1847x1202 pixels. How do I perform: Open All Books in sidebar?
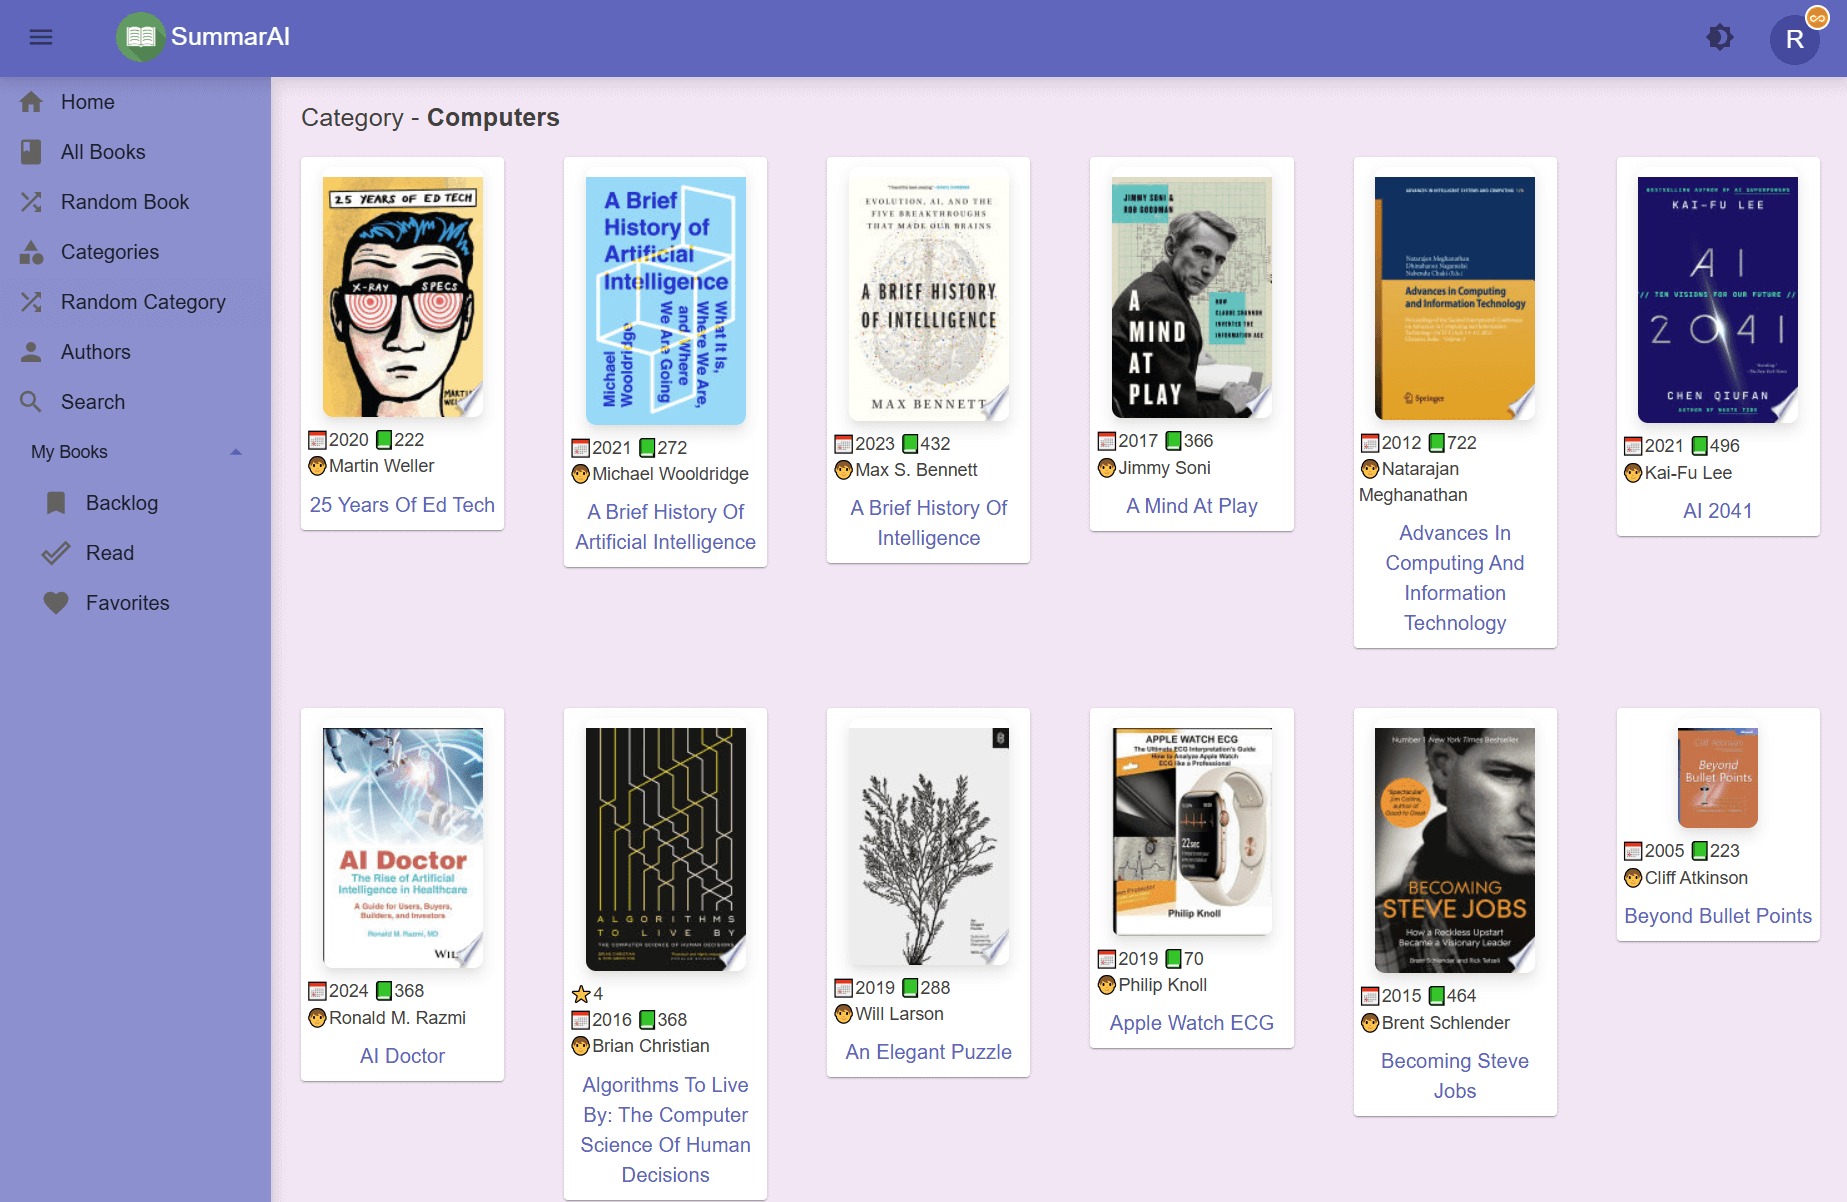[135, 152]
